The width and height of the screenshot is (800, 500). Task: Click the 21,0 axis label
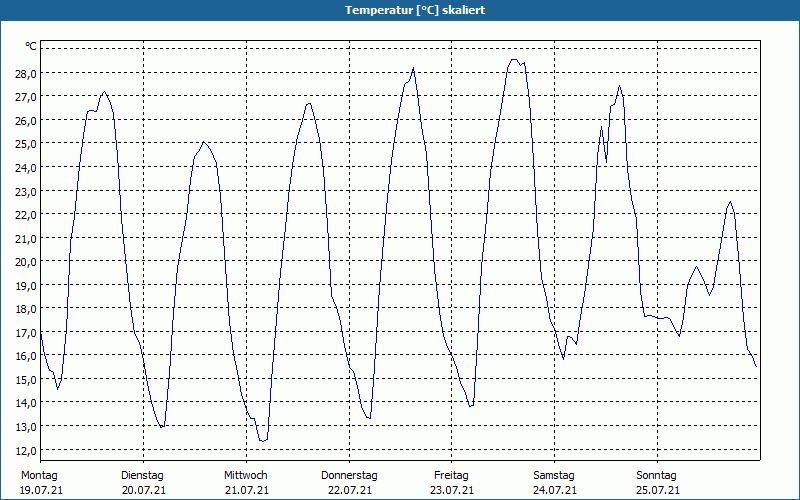(26, 238)
